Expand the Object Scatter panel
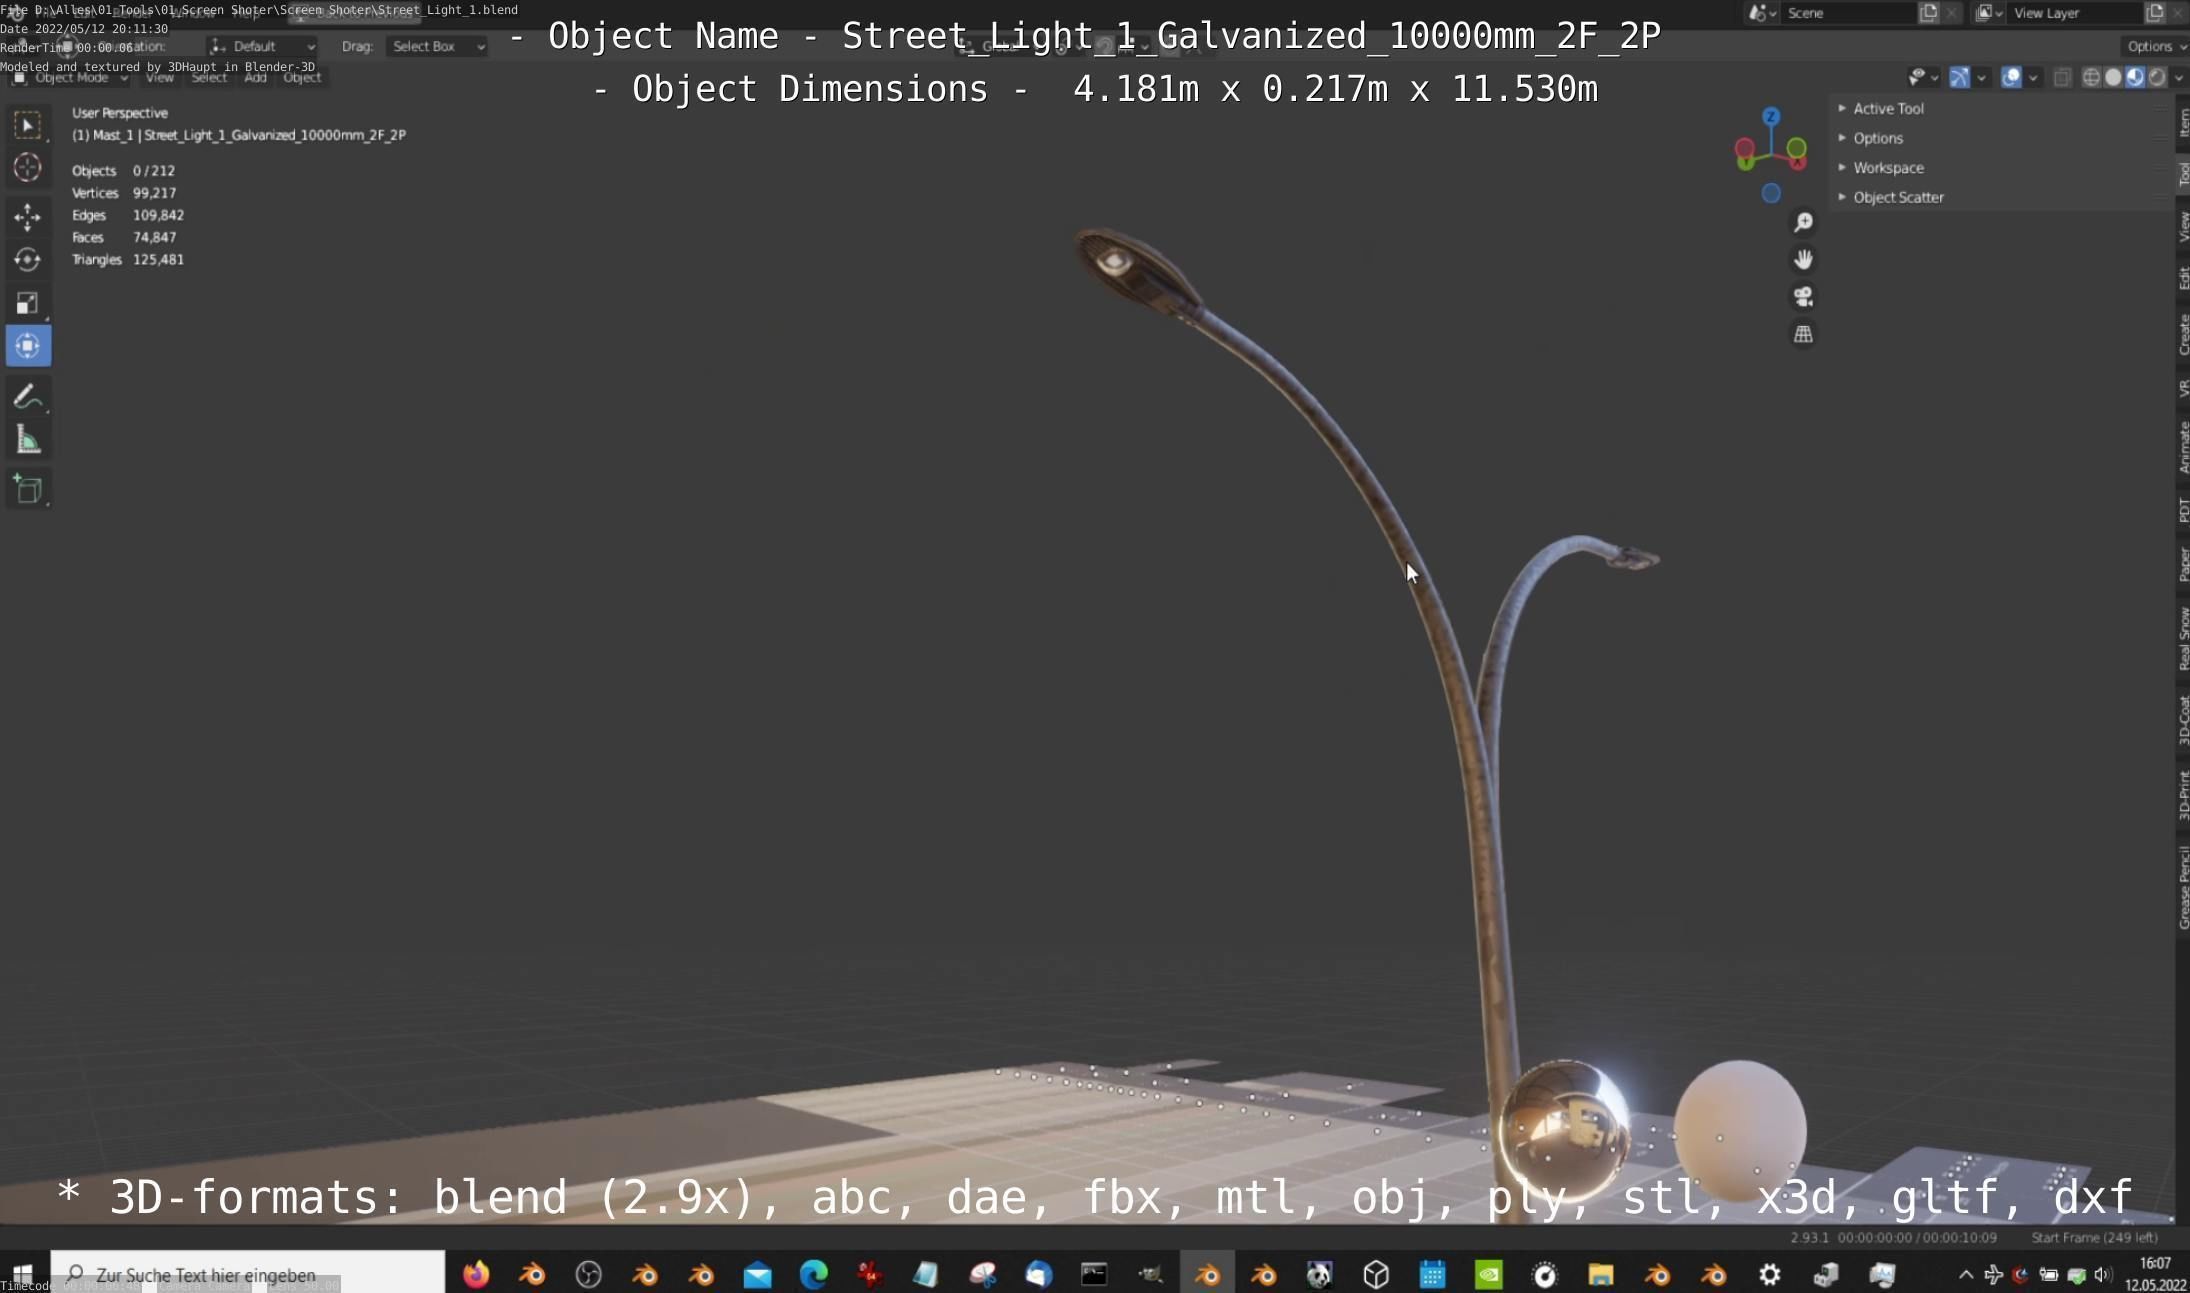 pos(1898,197)
